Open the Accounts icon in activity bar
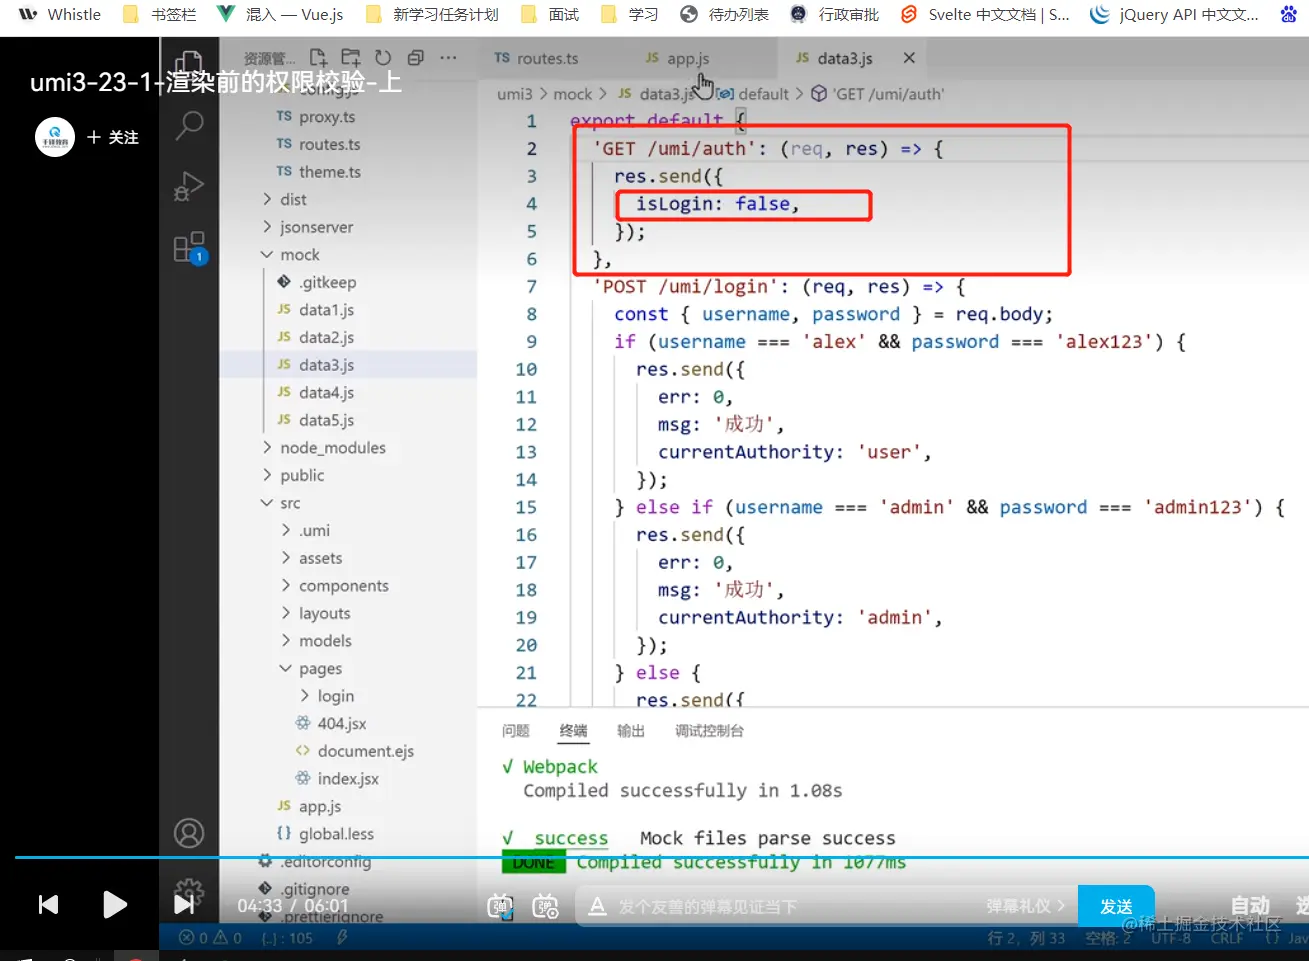 coord(189,833)
